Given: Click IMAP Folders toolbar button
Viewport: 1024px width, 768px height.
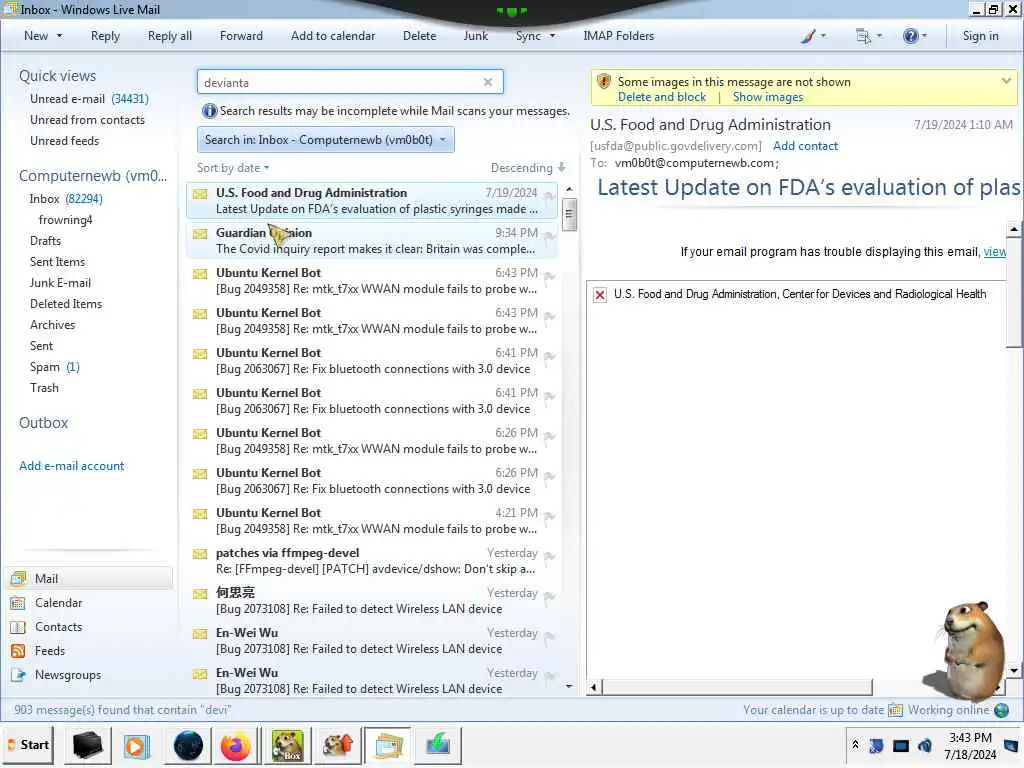Looking at the screenshot, I should click(x=618, y=36).
